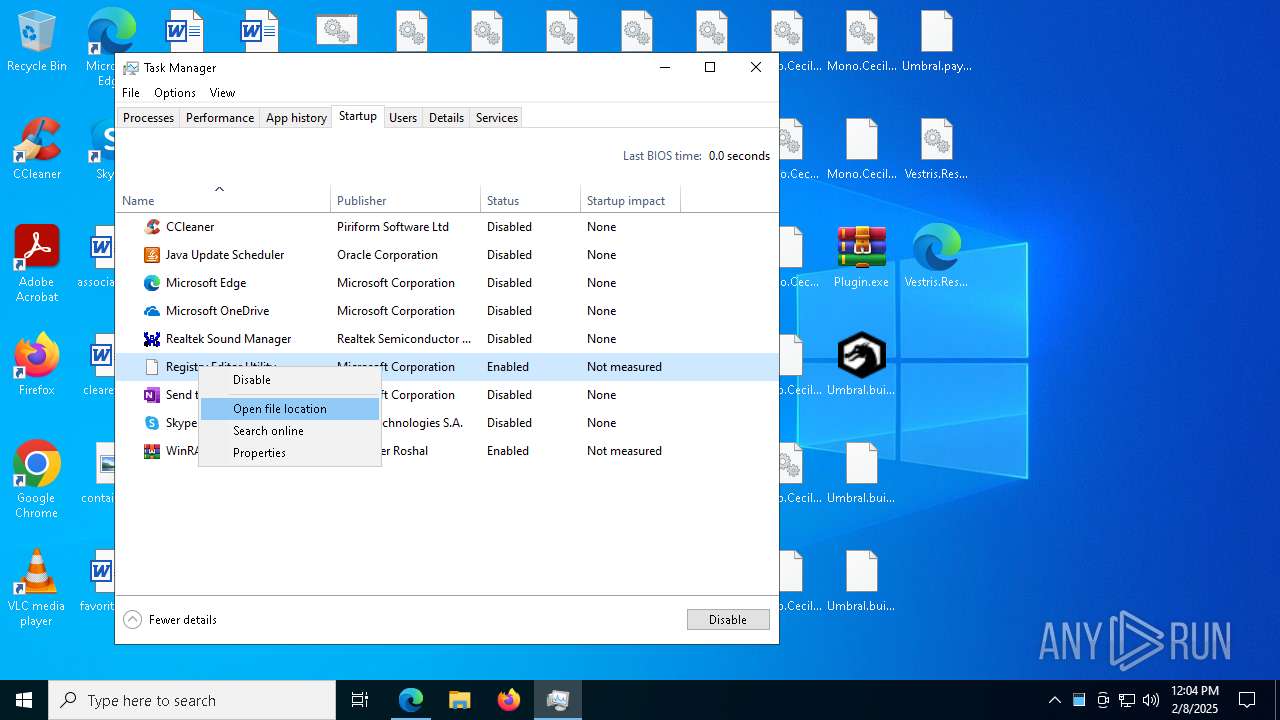Image resolution: width=1280 pixels, height=720 pixels.
Task: Select VLC media player desktop shortcut
Action: [x=37, y=588]
